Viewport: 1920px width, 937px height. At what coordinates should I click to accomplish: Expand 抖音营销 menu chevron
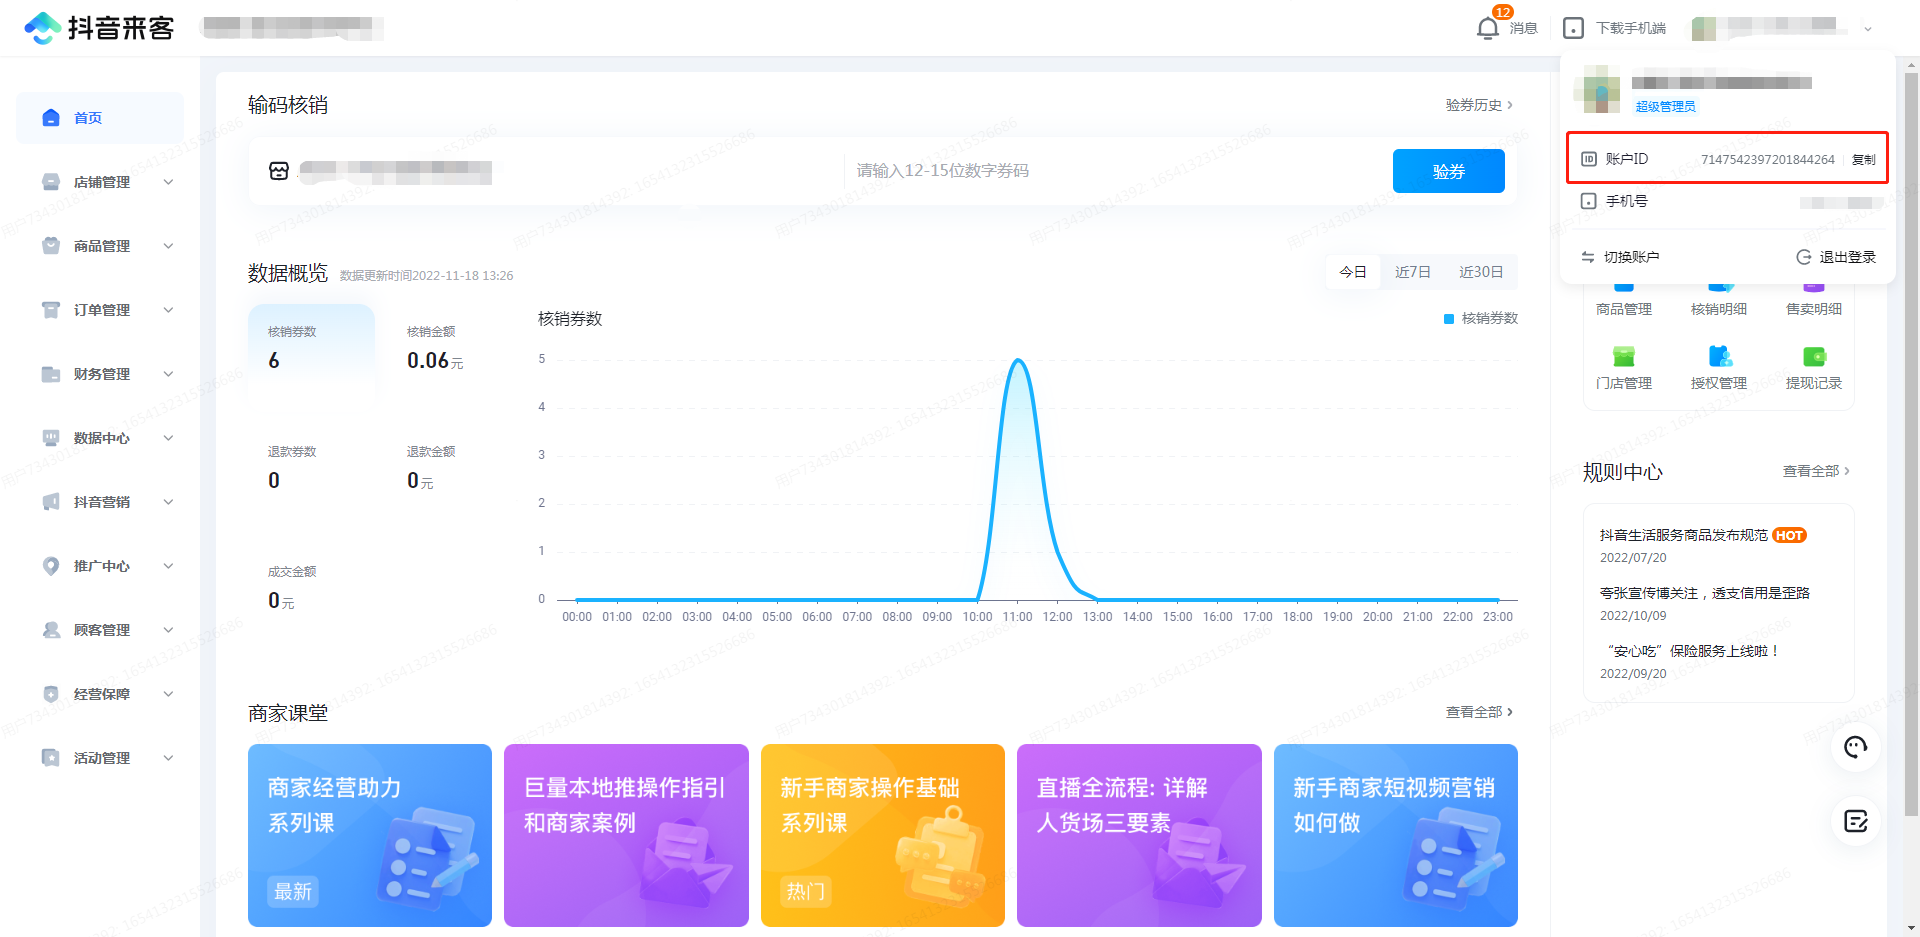point(168,502)
